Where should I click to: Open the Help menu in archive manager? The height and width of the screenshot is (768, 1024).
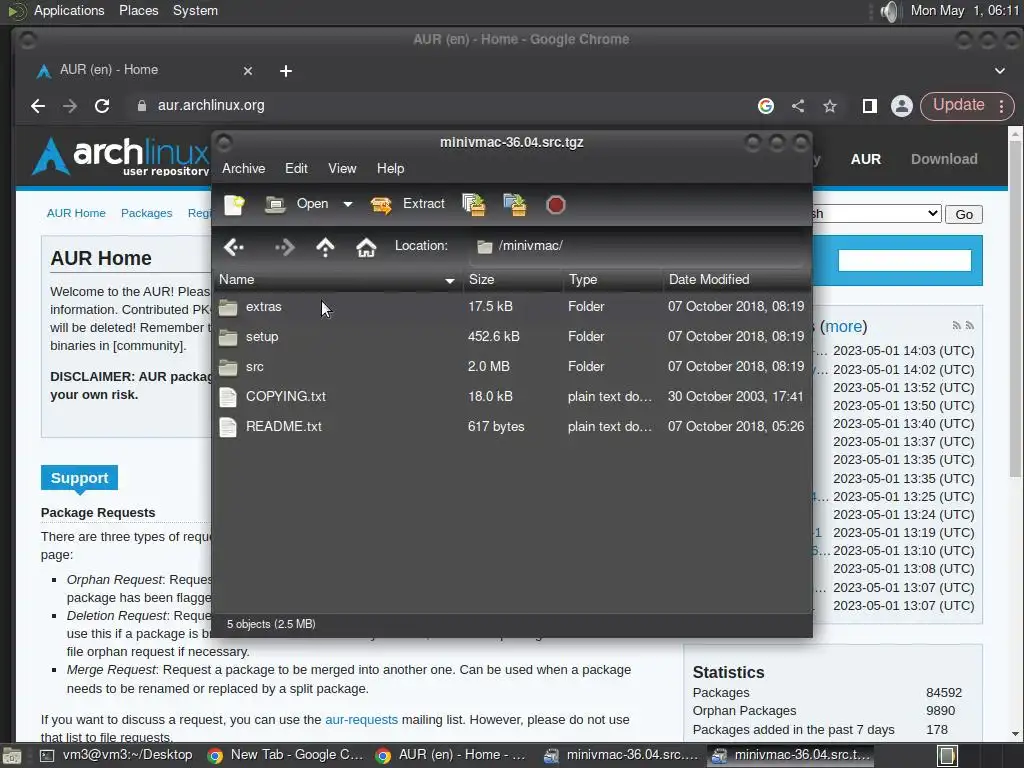391,168
